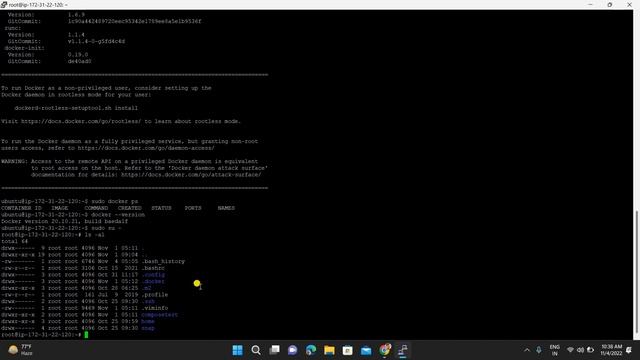The image size is (640, 360).
Task: Click the 'STATUS' column header text
Action: tap(162, 208)
